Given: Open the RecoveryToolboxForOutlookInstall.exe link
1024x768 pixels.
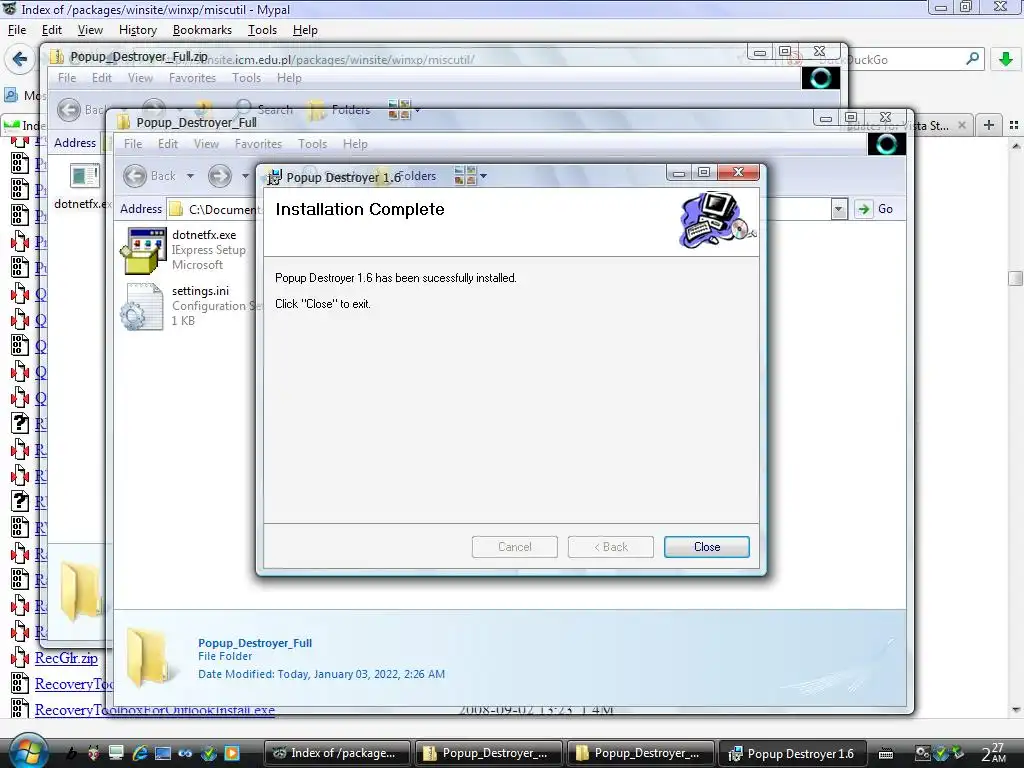Looking at the screenshot, I should point(155,710).
